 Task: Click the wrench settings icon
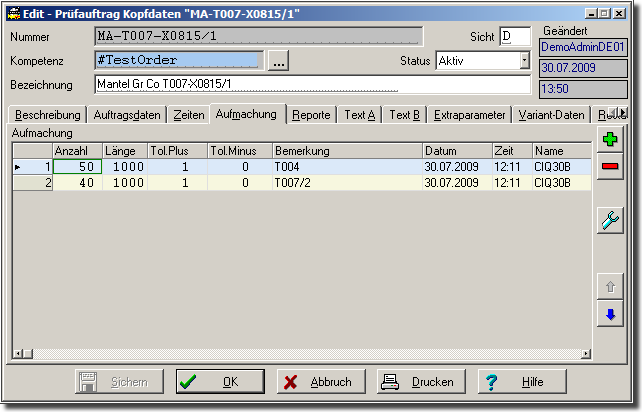pyautogui.click(x=609, y=221)
